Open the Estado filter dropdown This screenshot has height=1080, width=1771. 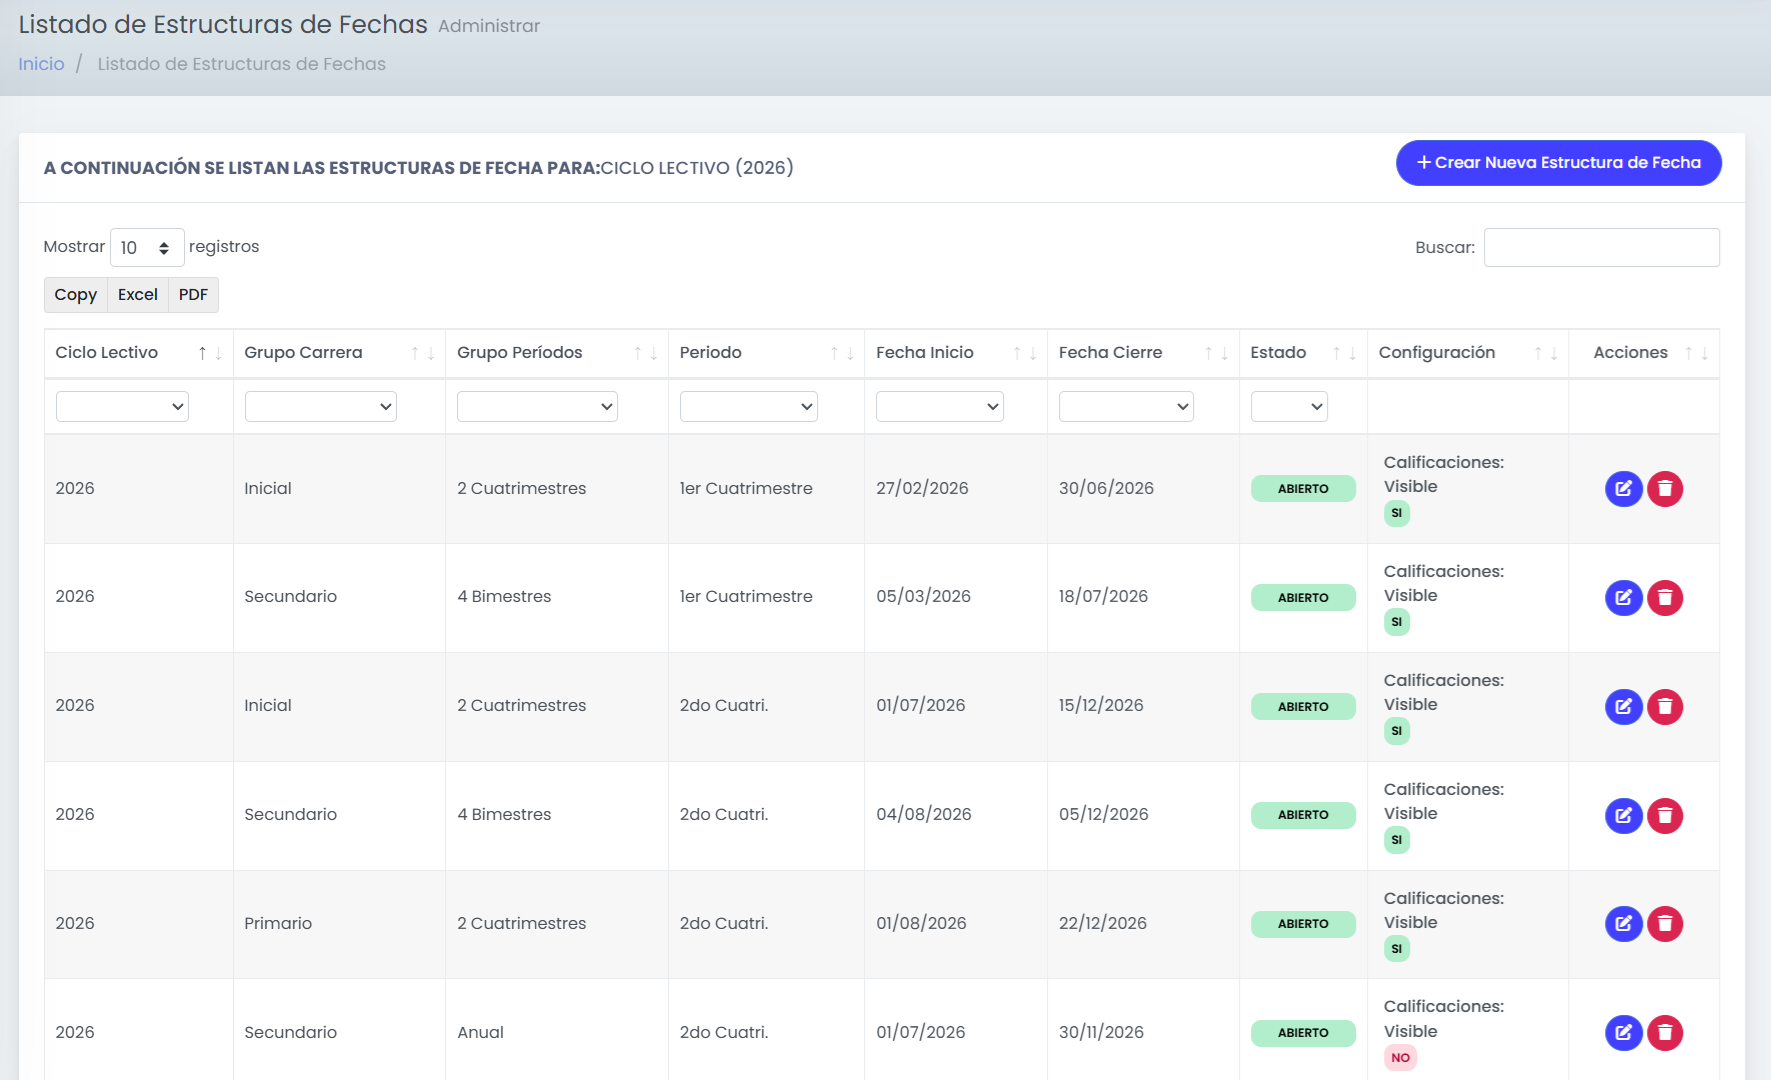tap(1289, 407)
